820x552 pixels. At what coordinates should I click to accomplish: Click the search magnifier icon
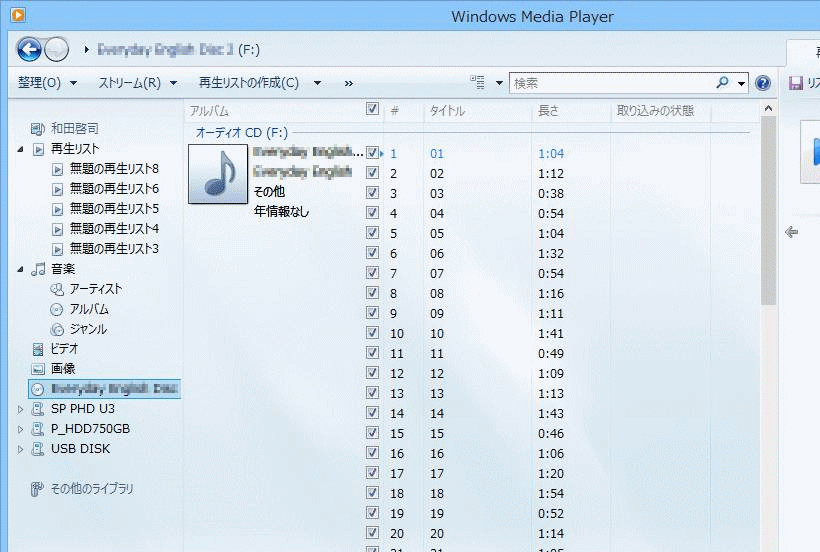pyautogui.click(x=722, y=83)
